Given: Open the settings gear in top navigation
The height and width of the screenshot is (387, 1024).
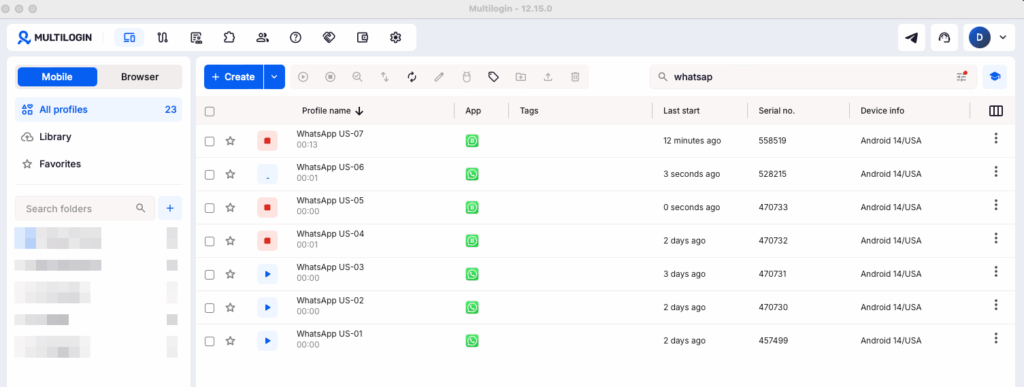Looking at the screenshot, I should click(395, 38).
